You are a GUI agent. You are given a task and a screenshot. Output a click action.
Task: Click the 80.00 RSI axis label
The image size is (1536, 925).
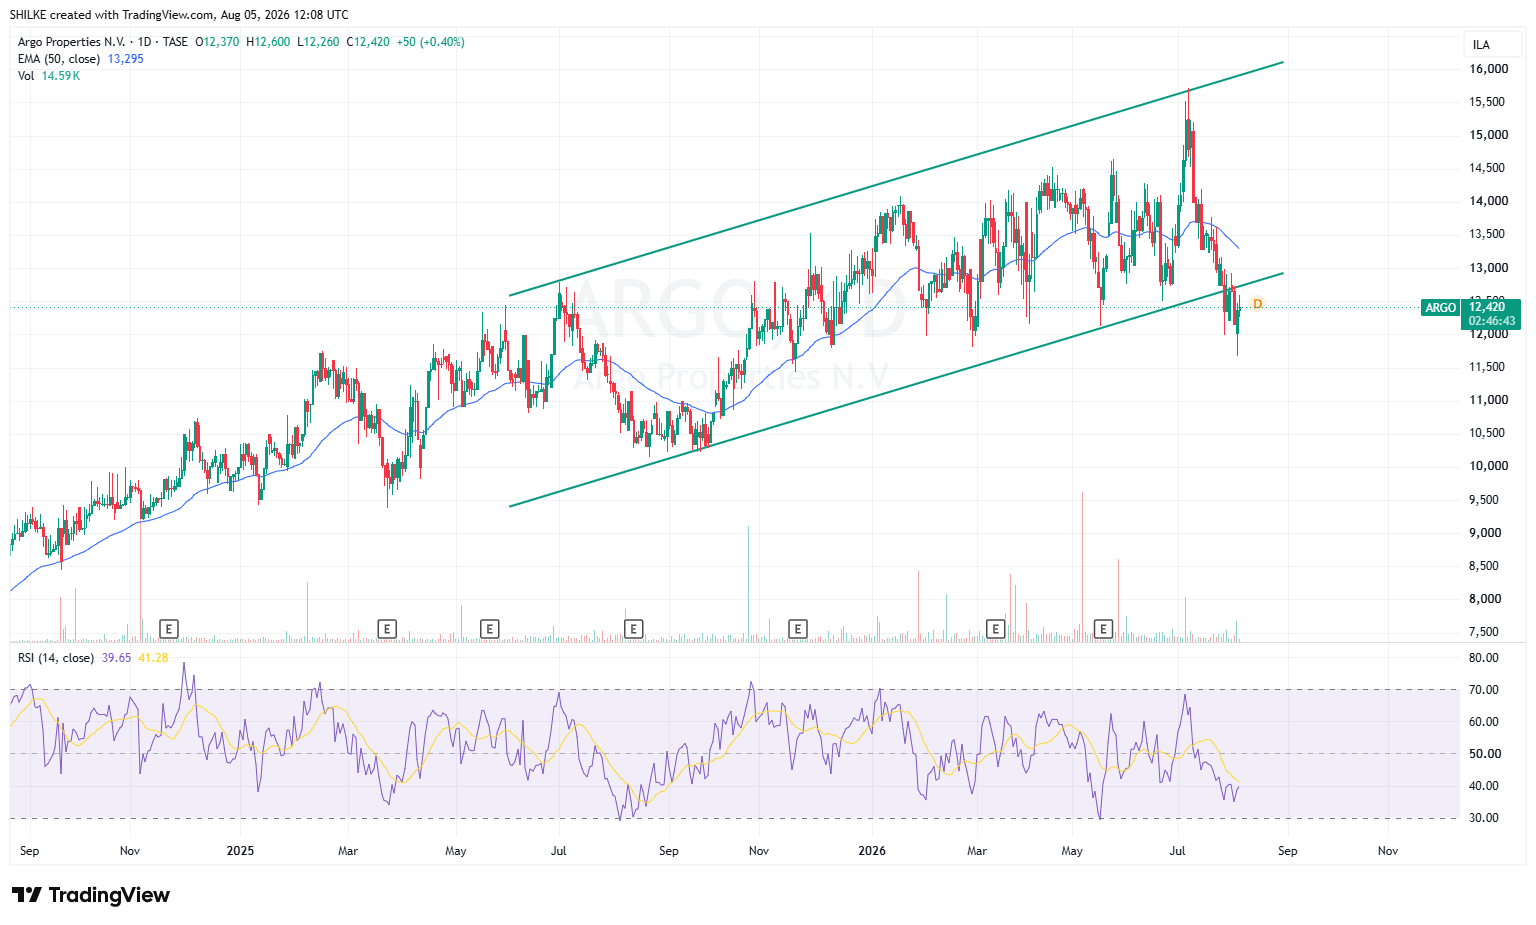click(x=1484, y=658)
